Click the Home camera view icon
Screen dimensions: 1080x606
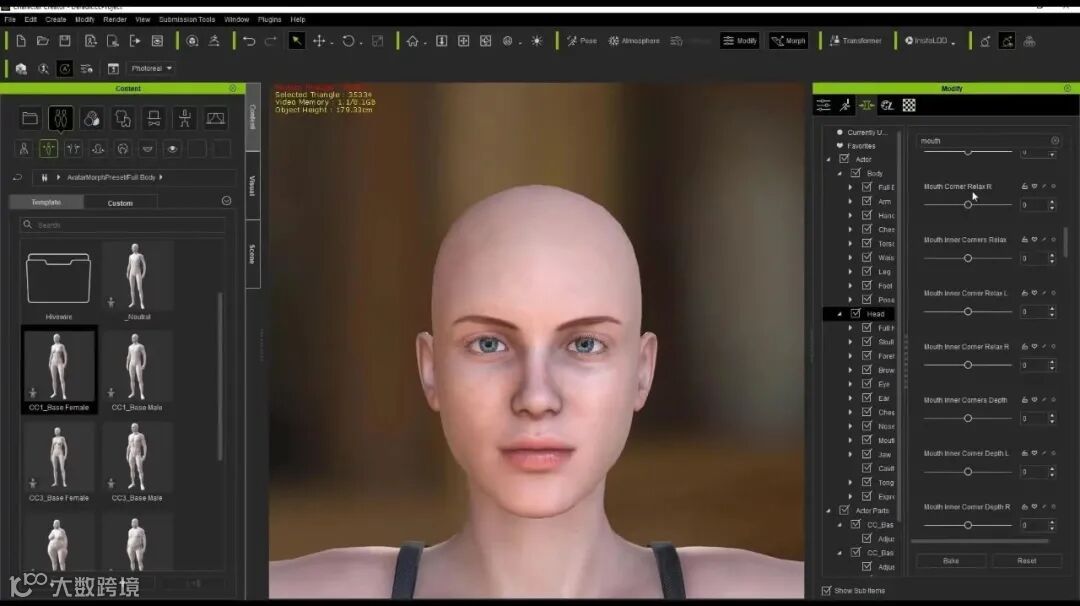click(413, 41)
